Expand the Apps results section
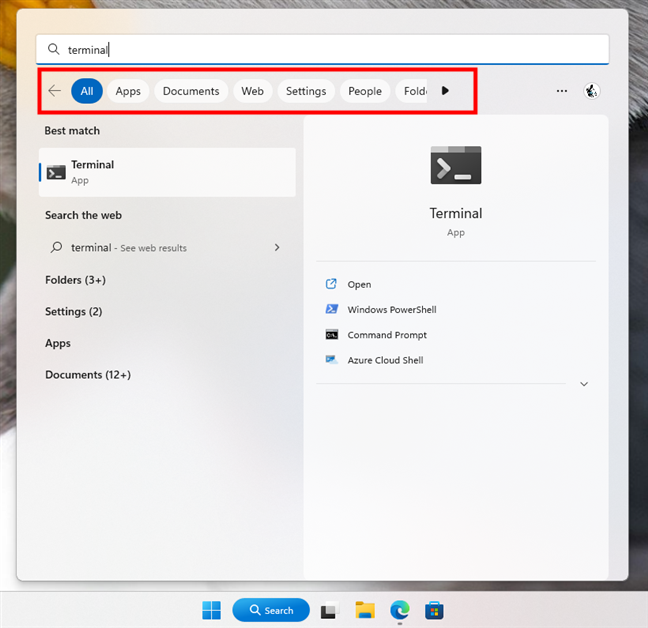 [58, 343]
